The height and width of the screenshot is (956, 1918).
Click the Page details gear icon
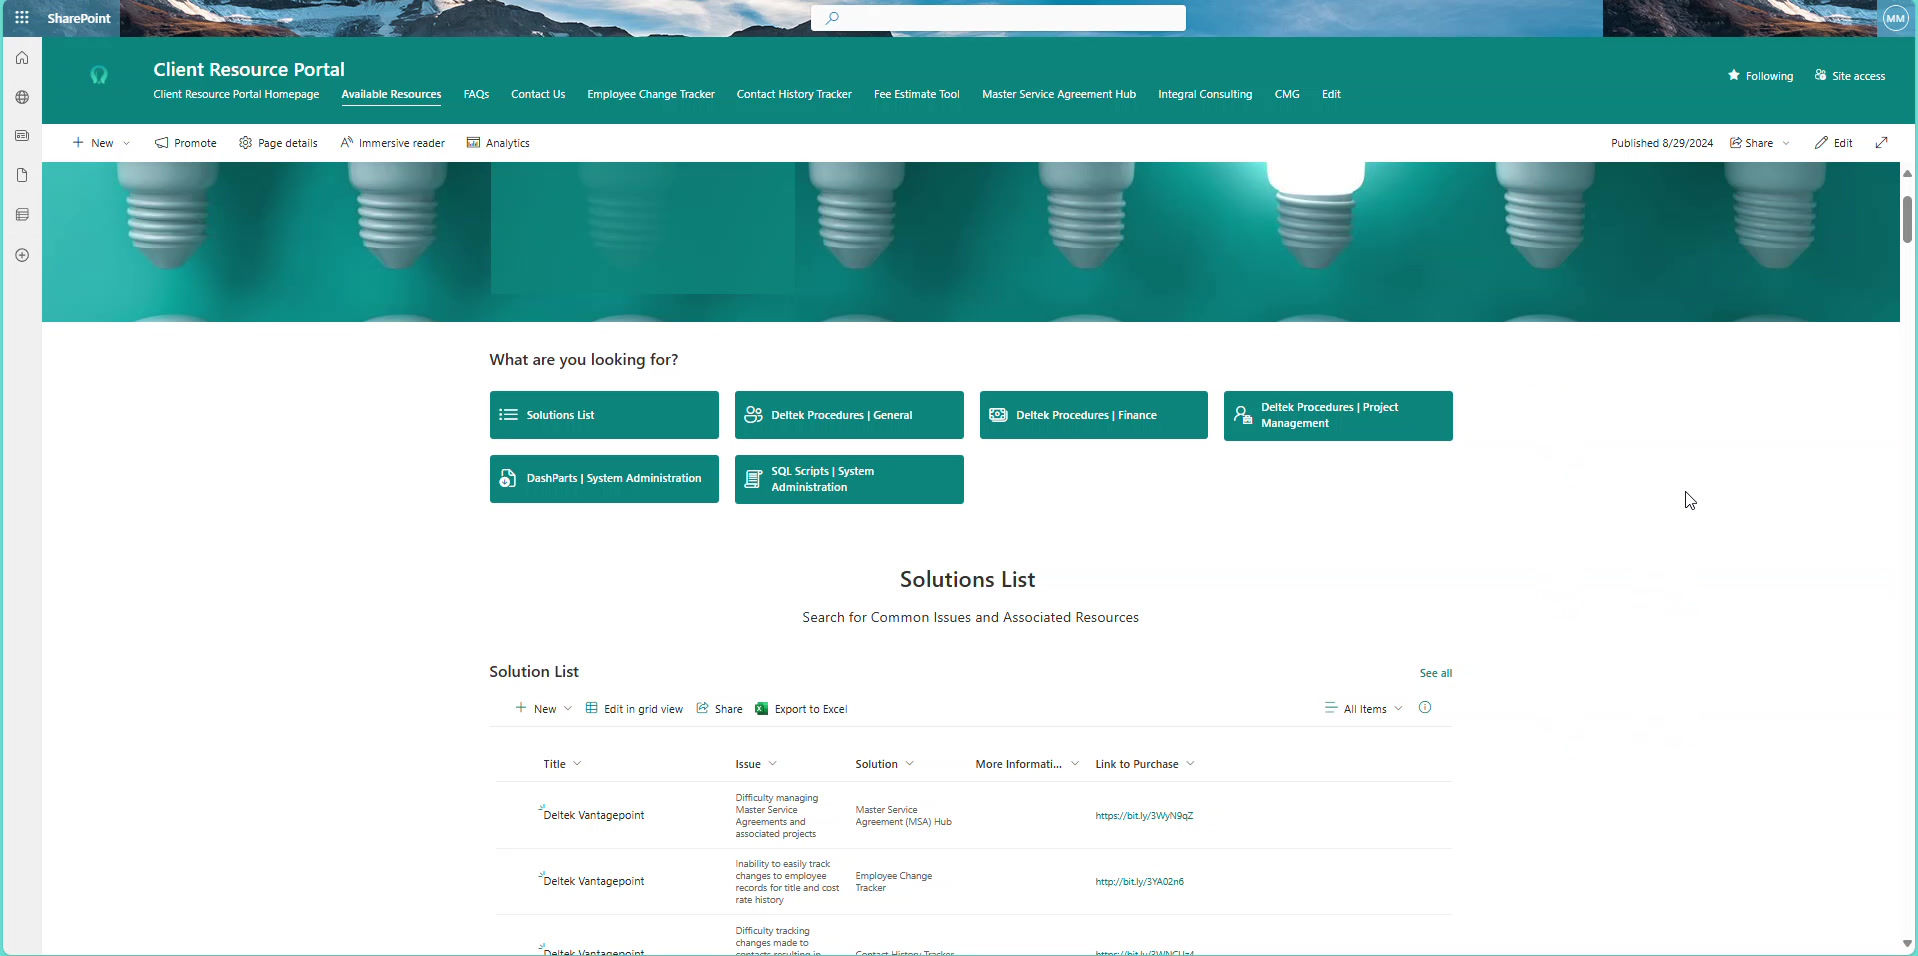pos(245,143)
